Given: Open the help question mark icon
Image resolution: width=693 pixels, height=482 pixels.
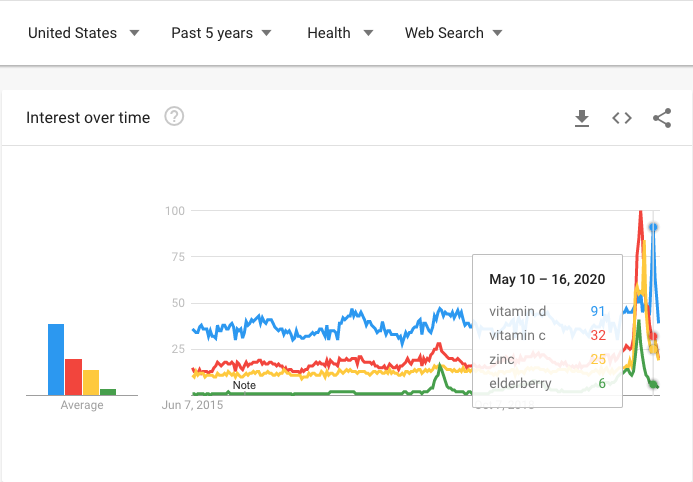Looking at the screenshot, I should (174, 117).
